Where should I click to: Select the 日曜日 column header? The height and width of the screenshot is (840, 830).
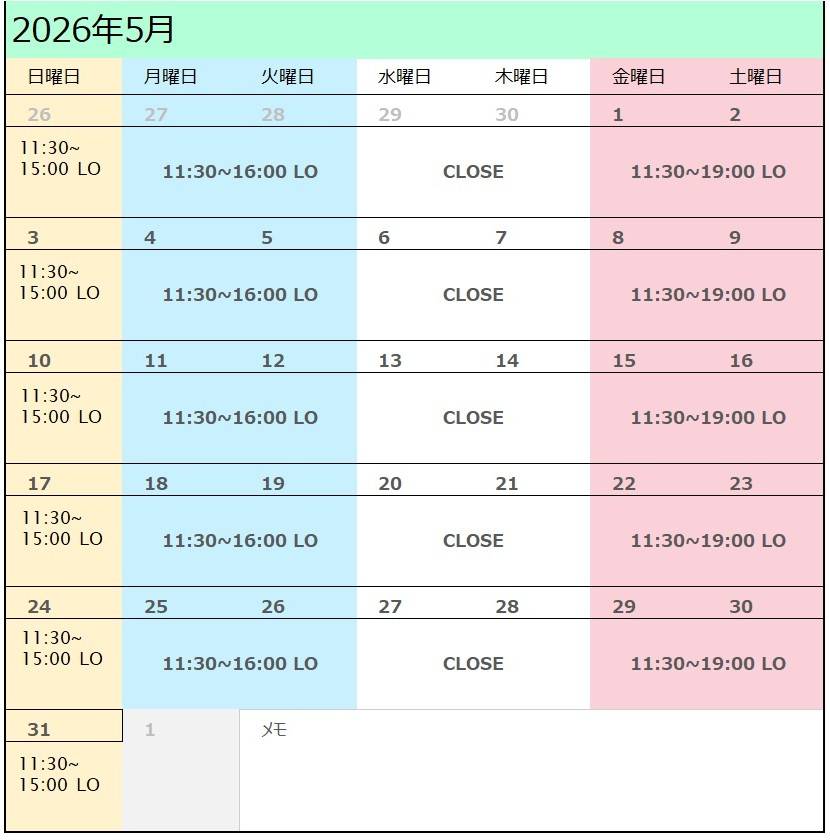click(54, 77)
